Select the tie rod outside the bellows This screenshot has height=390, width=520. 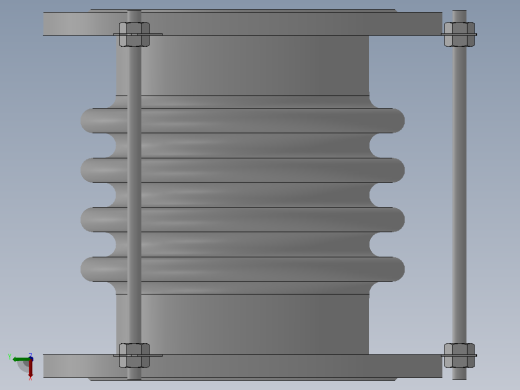tap(459, 194)
